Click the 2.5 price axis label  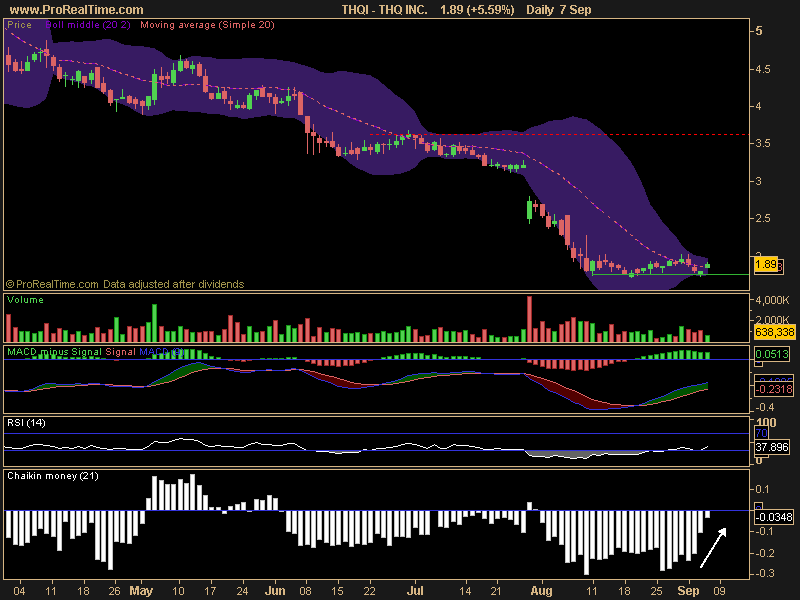tap(763, 218)
